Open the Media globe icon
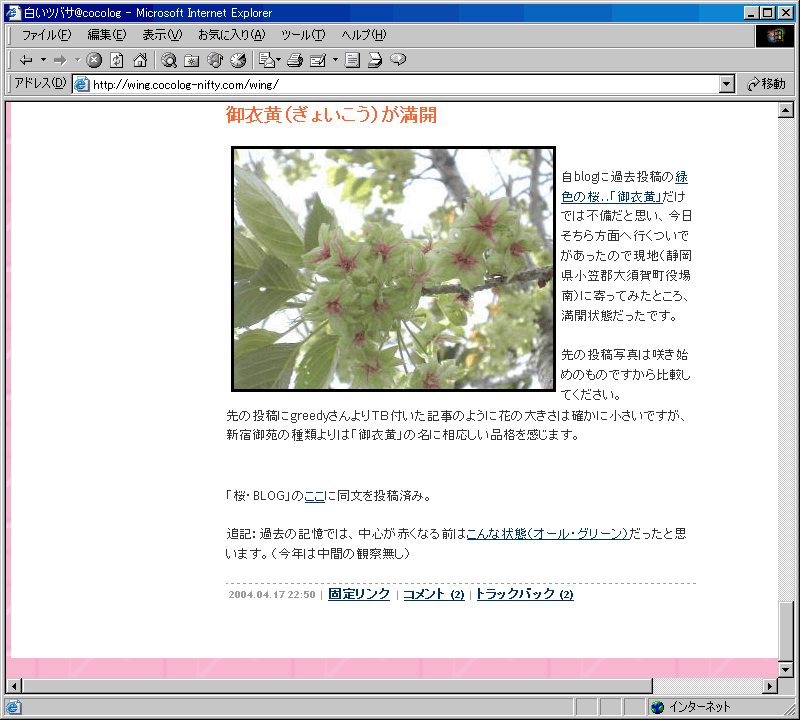Image resolution: width=800 pixels, height=720 pixels. coord(215,60)
